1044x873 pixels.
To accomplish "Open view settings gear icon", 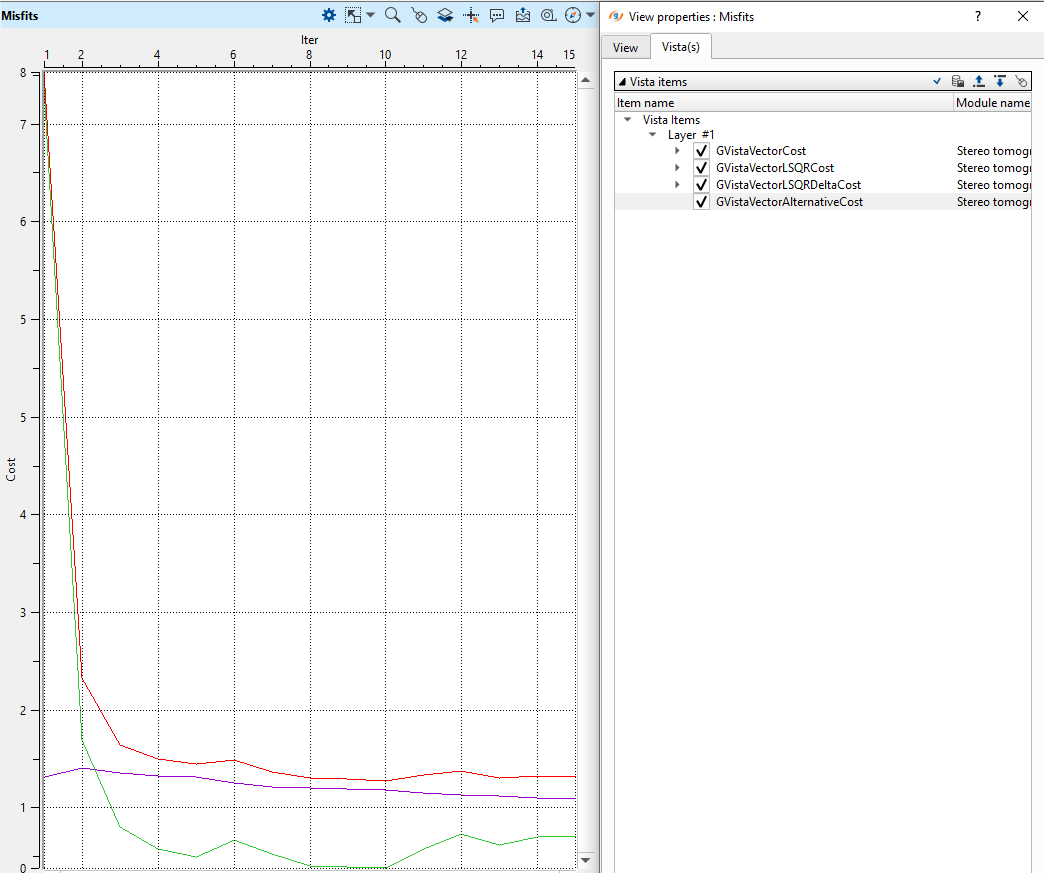I will (329, 15).
